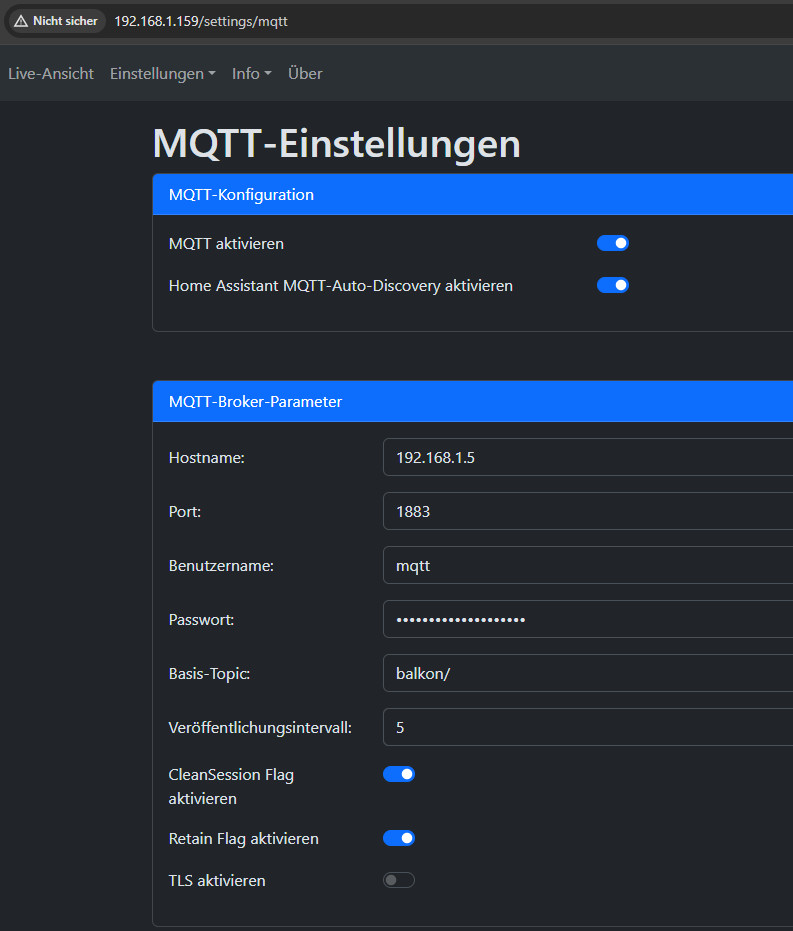The image size is (793, 931).
Task: Go to the Über page
Action: 305,74
